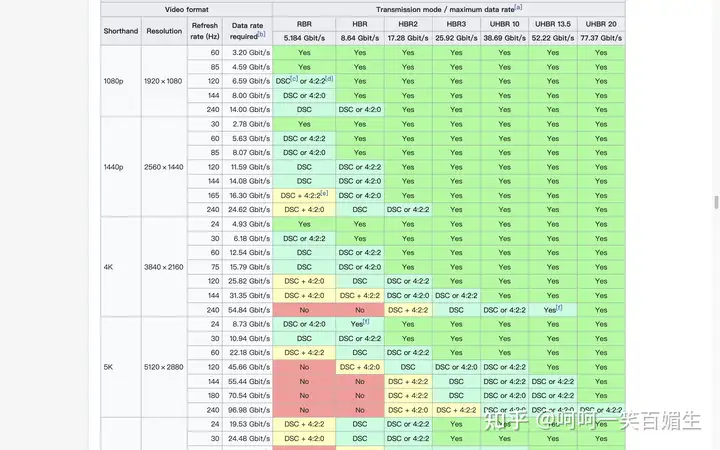Click the 2560 × 1440 resolution cell
The image size is (720, 450).
pos(164,166)
